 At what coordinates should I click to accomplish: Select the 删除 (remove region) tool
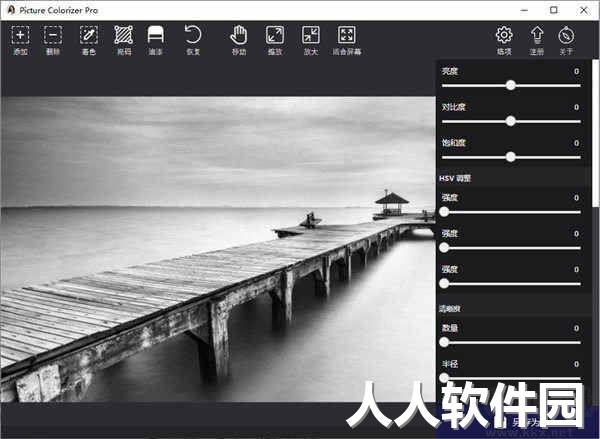[x=53, y=40]
